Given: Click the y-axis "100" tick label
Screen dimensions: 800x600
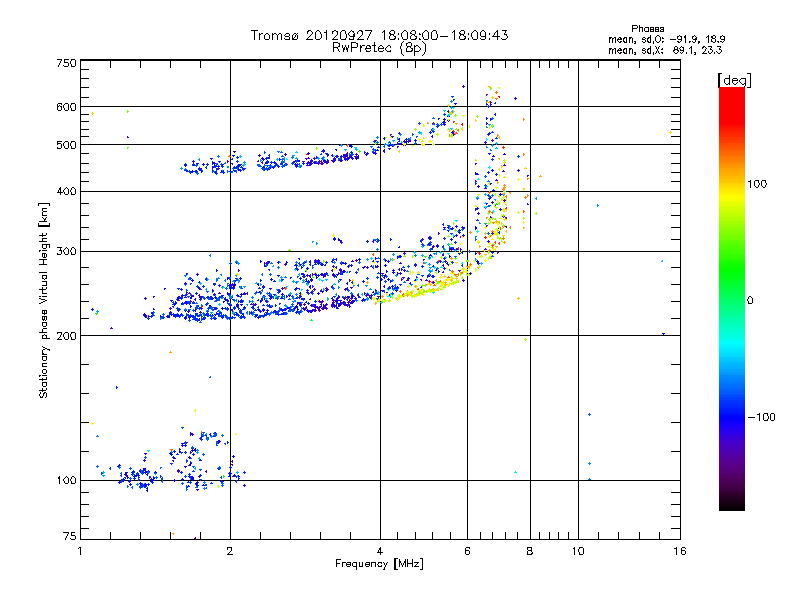Looking at the screenshot, I should 66,481.
